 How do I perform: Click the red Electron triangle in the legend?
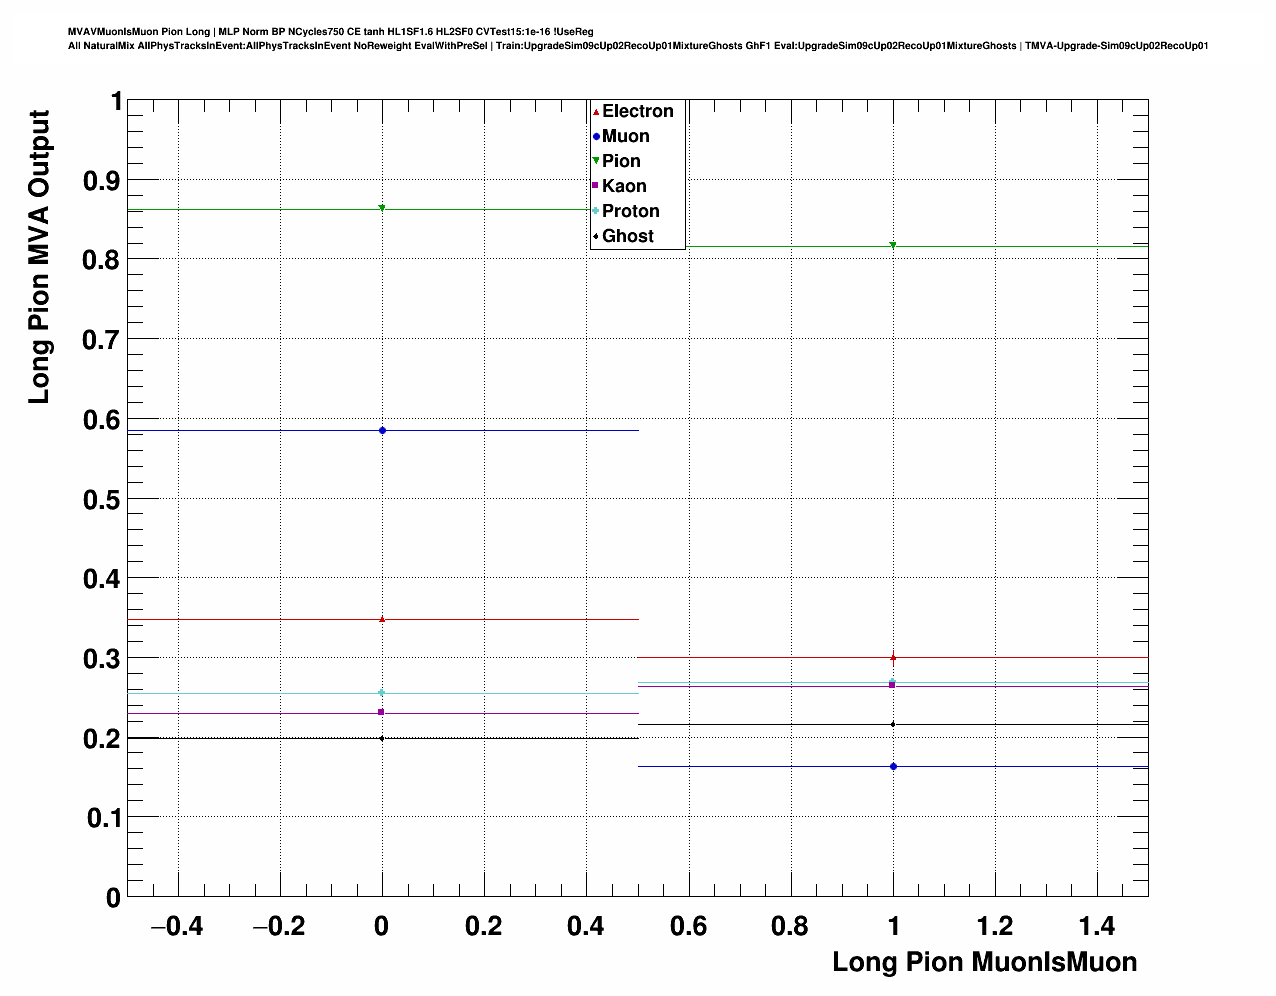coord(596,111)
